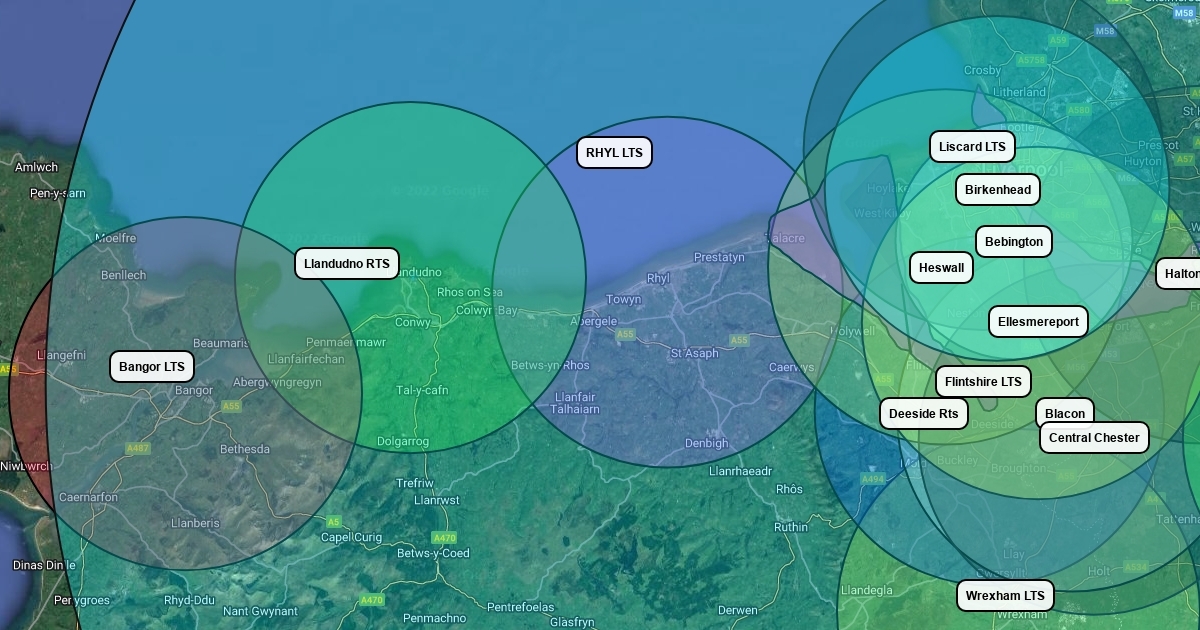Open the Ellesmereport marker label
The width and height of the screenshot is (1200, 630).
[1038, 322]
